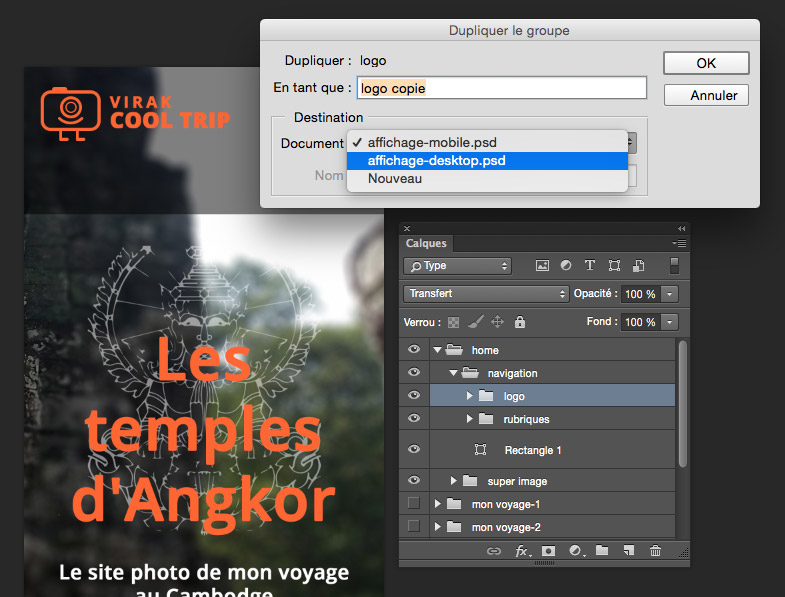Click the layers panel scrollbar
This screenshot has height=597, width=785.
[x=682, y=404]
